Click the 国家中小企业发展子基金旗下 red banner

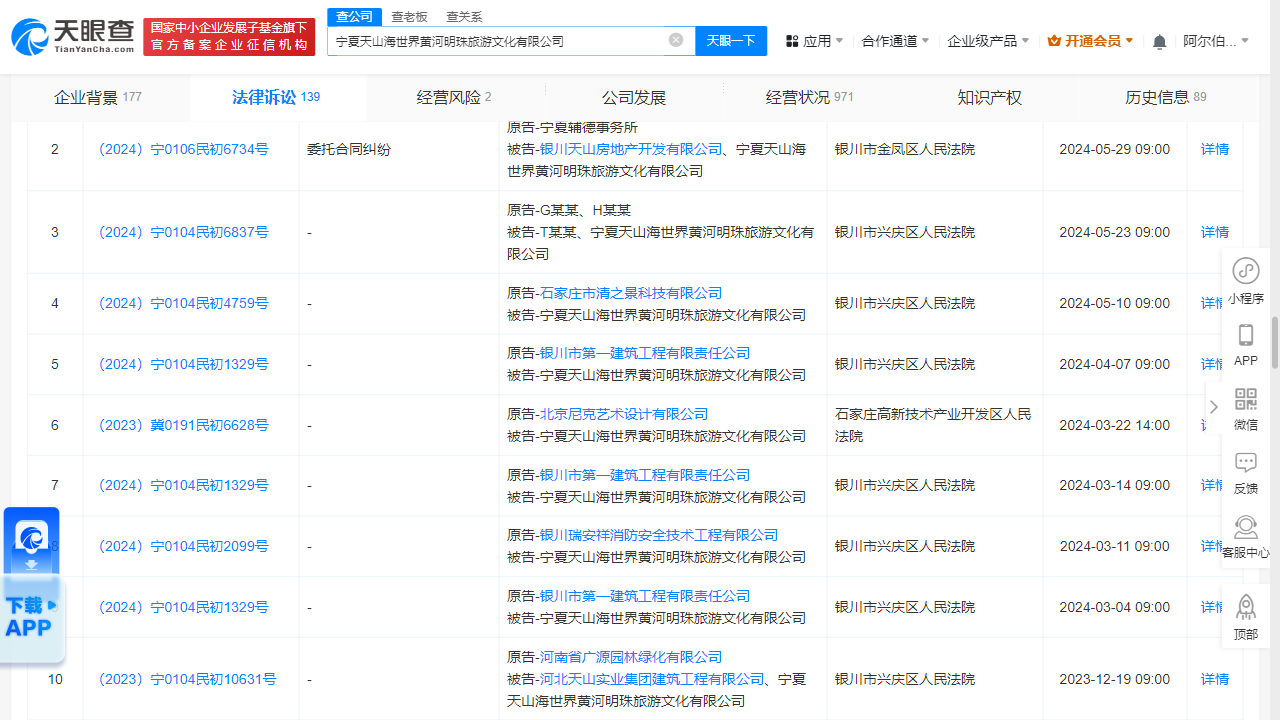pos(229,37)
